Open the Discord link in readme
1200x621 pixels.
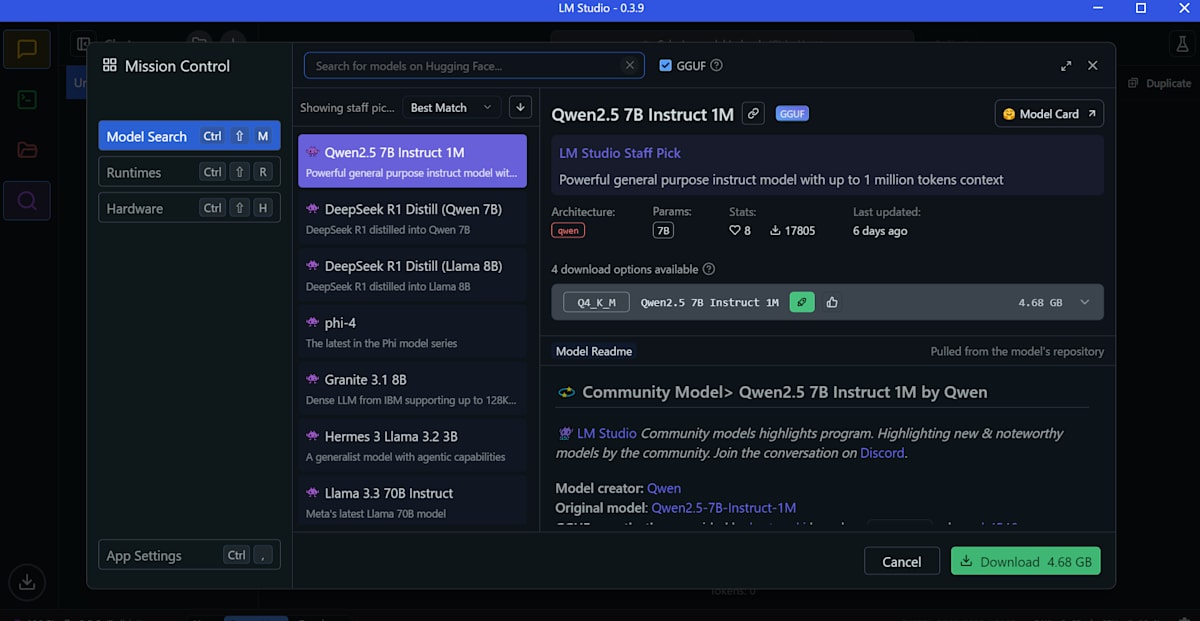882,453
